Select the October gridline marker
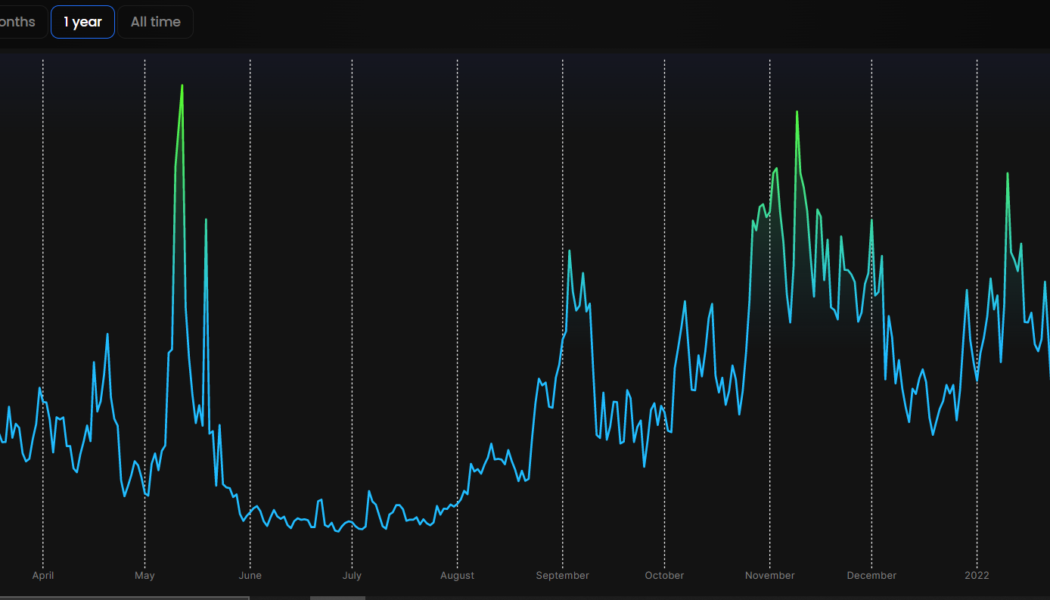The image size is (1050, 600). coord(663,300)
